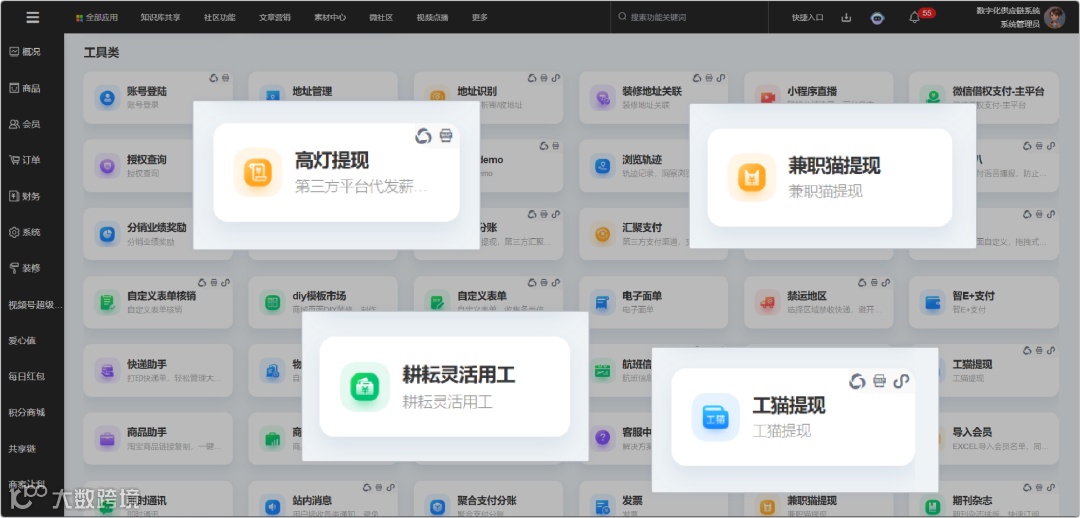The width and height of the screenshot is (1080, 518).
Task: Open the 电子面单 card icon
Action: [x=603, y=302]
